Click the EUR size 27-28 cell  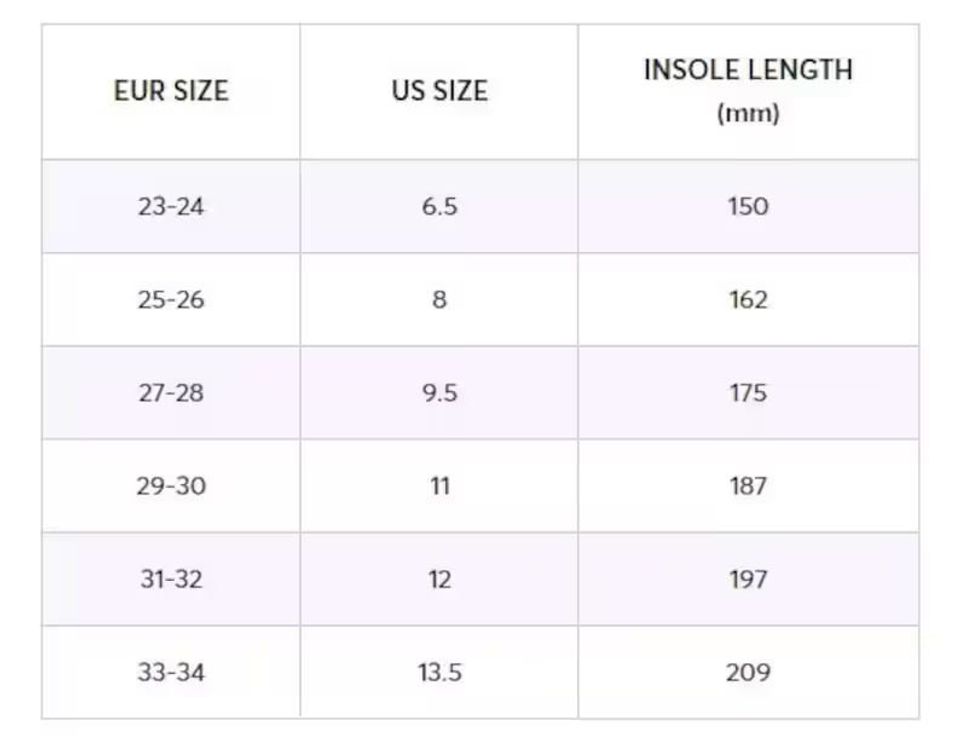[171, 393]
